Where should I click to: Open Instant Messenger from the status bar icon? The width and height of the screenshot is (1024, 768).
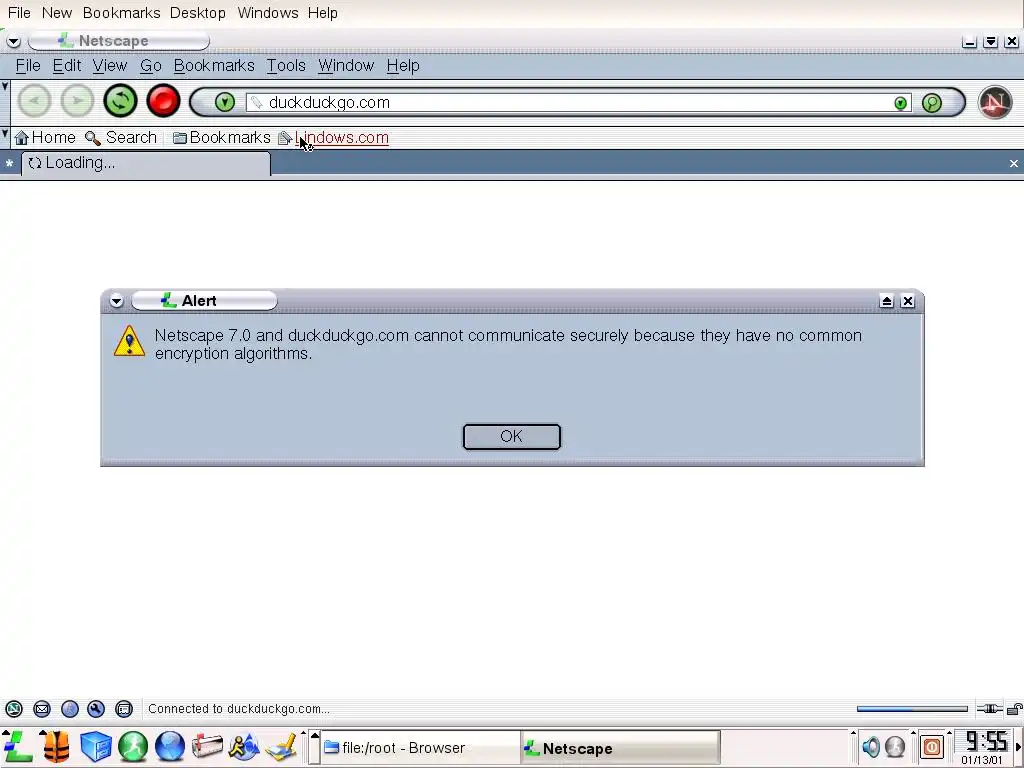(69, 709)
